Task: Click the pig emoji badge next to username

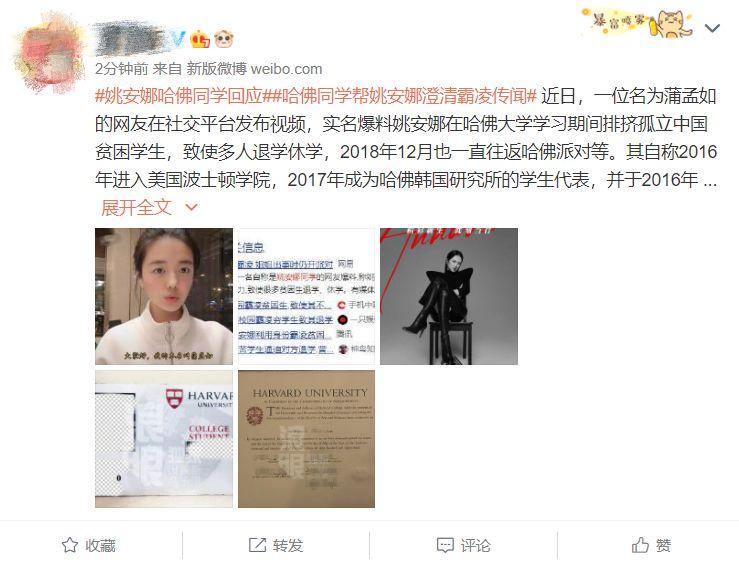Action: pyautogui.click(x=224, y=40)
